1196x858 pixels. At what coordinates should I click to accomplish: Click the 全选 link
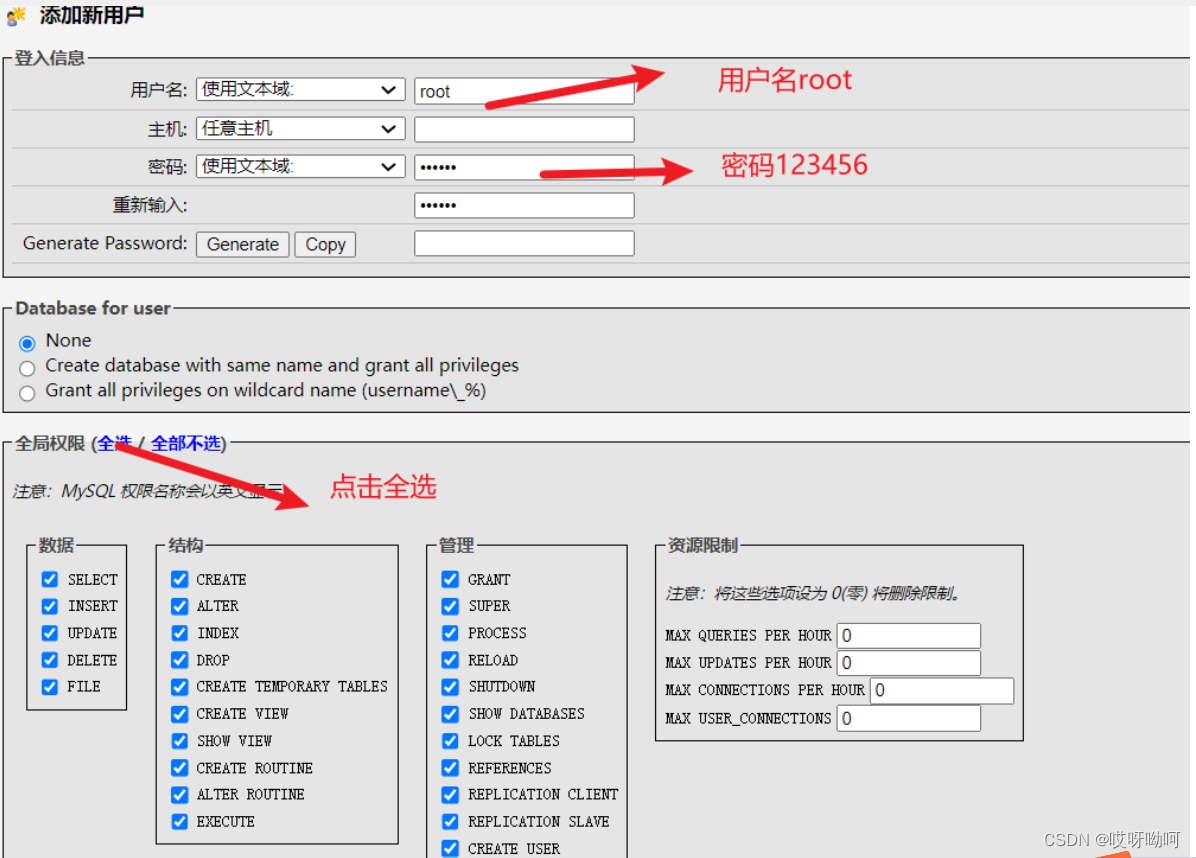pyautogui.click(x=115, y=443)
